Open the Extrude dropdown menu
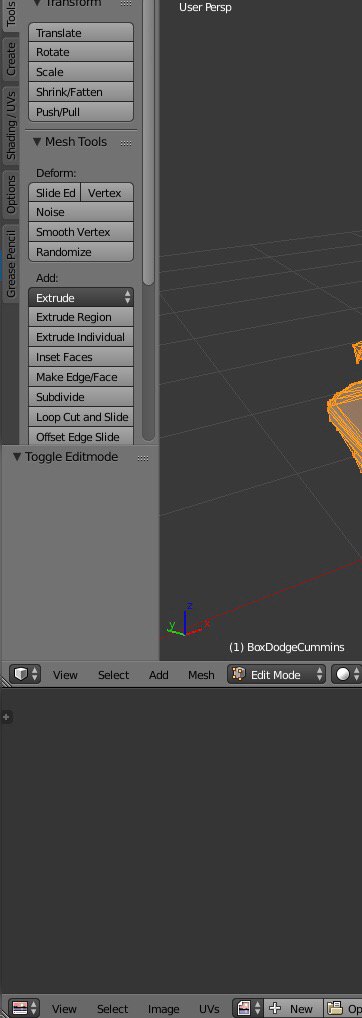 (x=81, y=298)
